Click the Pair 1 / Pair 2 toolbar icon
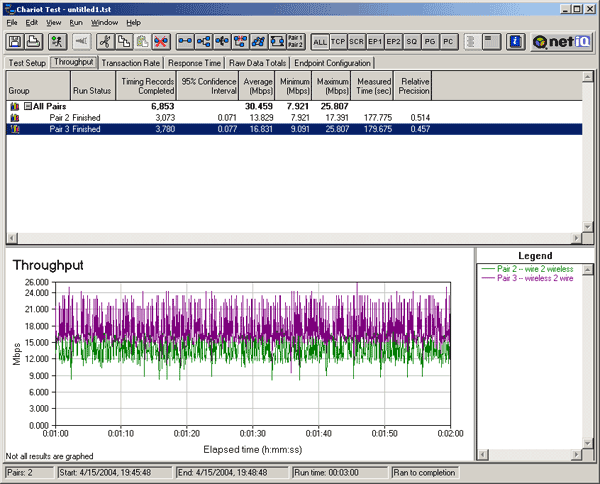This screenshot has width=600, height=484. (295, 42)
